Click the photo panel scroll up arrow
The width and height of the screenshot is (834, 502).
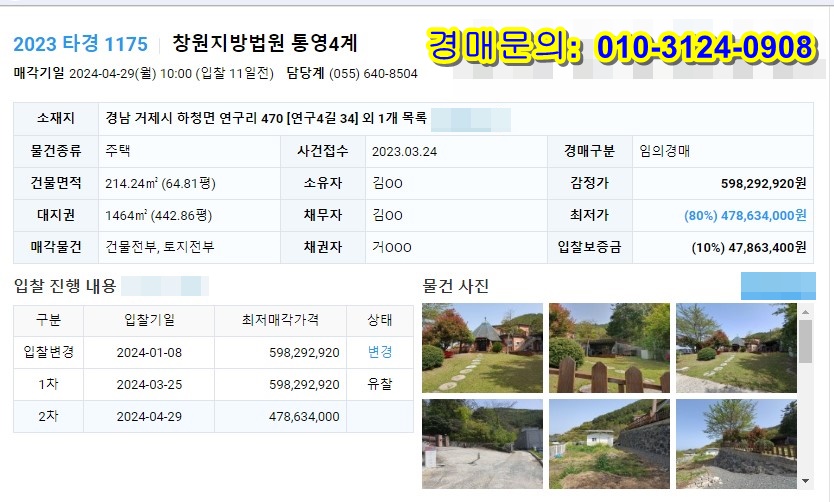point(805,312)
